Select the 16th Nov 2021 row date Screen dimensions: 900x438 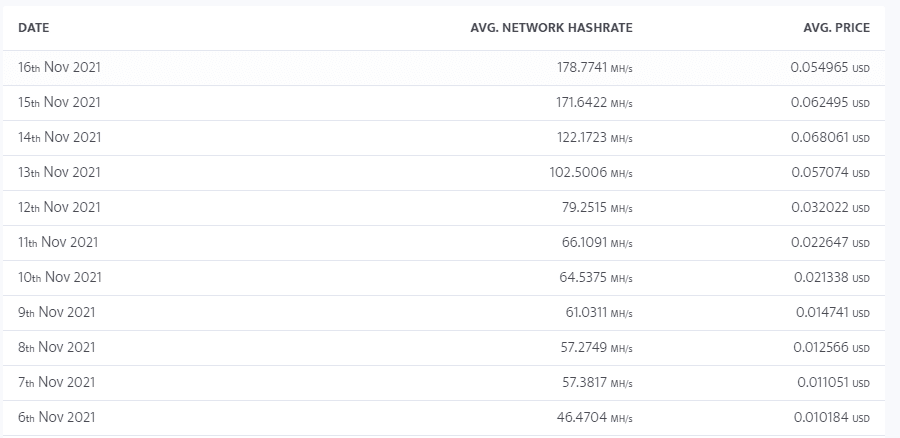point(59,67)
